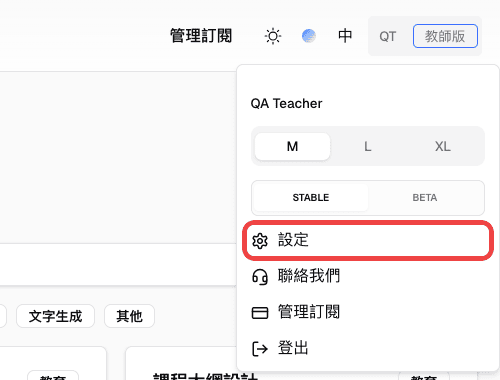Screen dimensions: 500x380
Task: Open the 聯絡我們 menu entry
Action: tap(368, 276)
